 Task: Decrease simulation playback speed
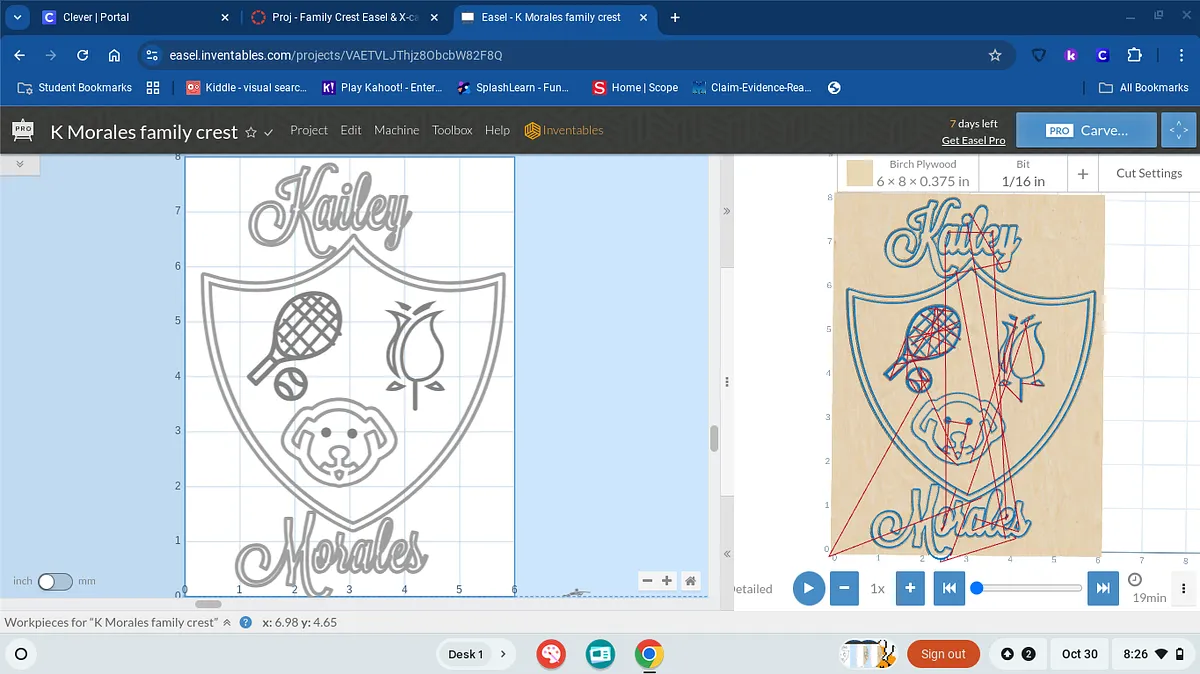pyautogui.click(x=844, y=588)
